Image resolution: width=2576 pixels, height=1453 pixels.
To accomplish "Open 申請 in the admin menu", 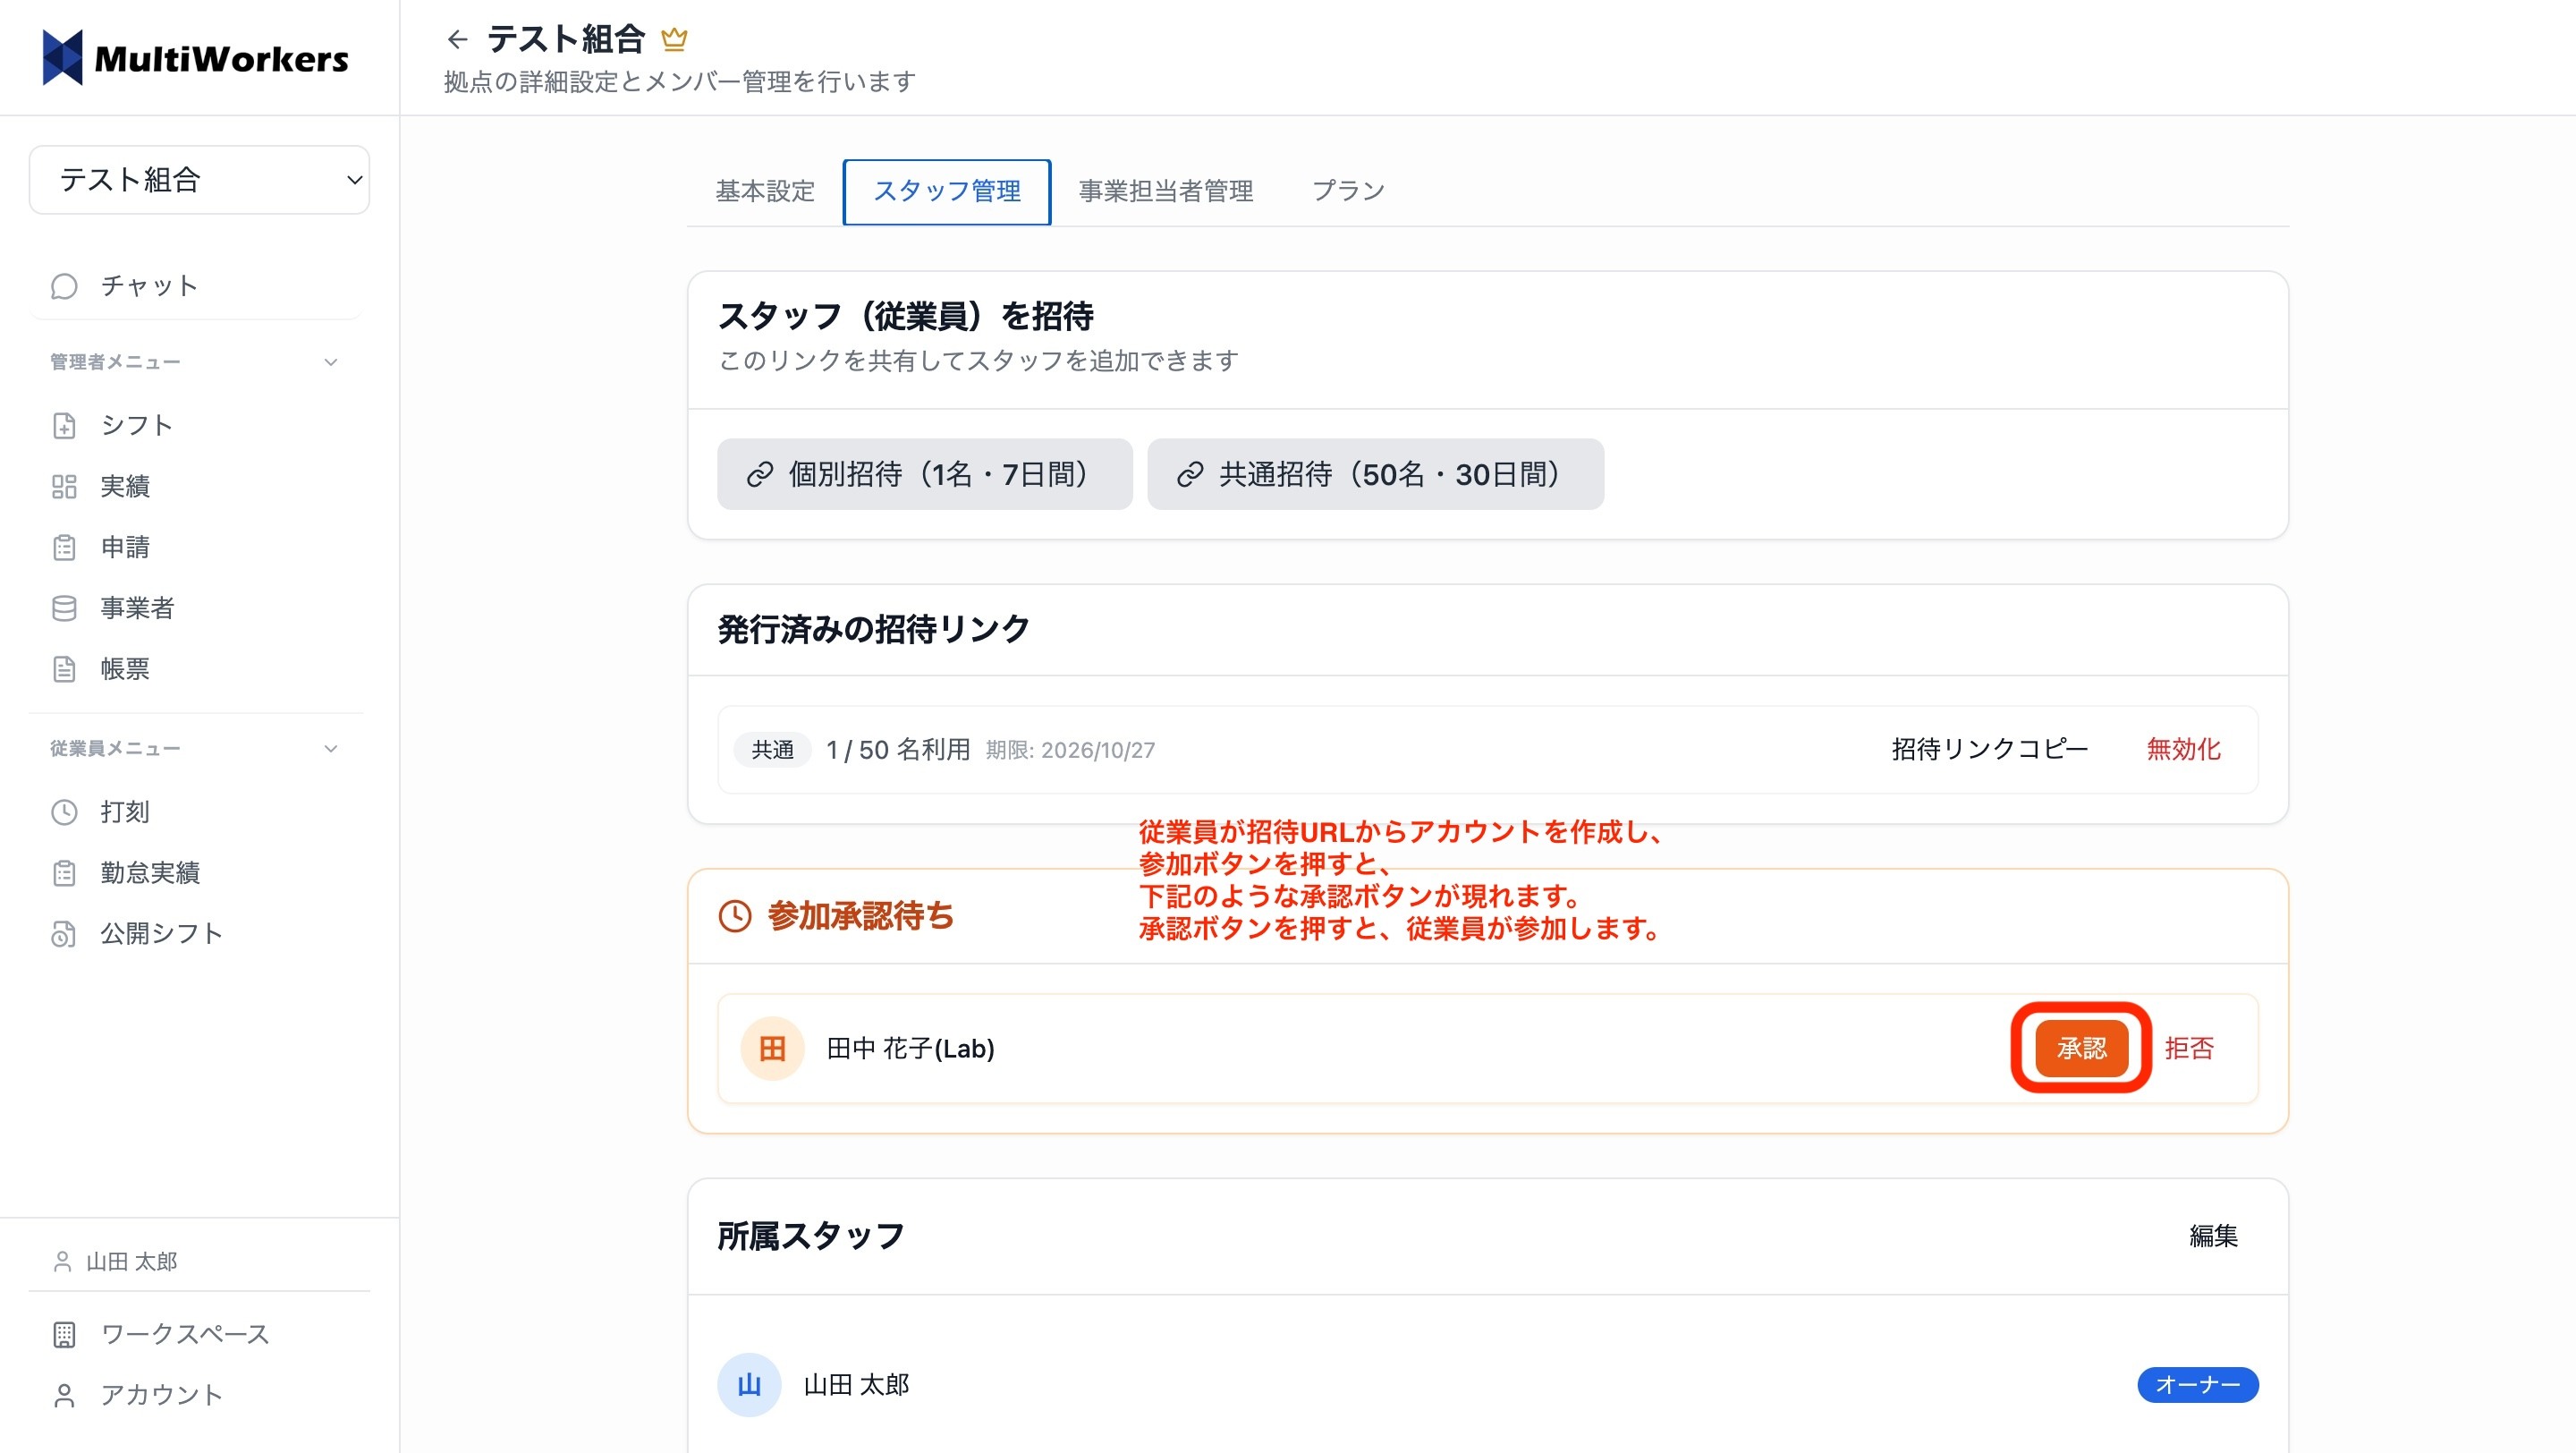I will (x=196, y=547).
